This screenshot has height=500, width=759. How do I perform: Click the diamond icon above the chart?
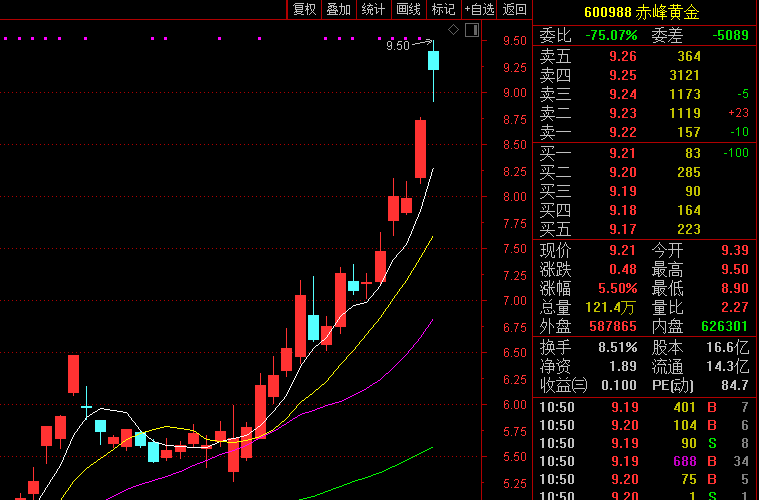pos(454,30)
